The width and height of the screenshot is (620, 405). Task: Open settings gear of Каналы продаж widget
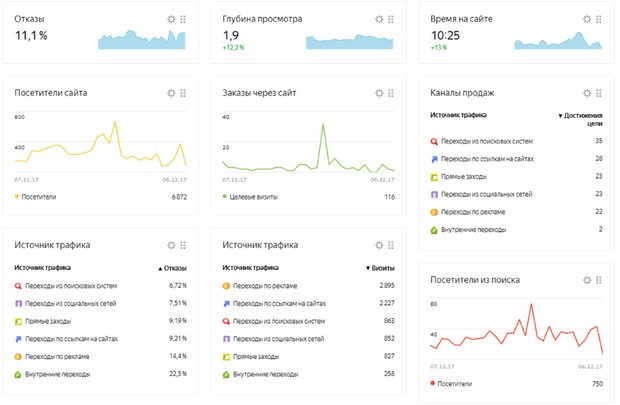click(587, 93)
